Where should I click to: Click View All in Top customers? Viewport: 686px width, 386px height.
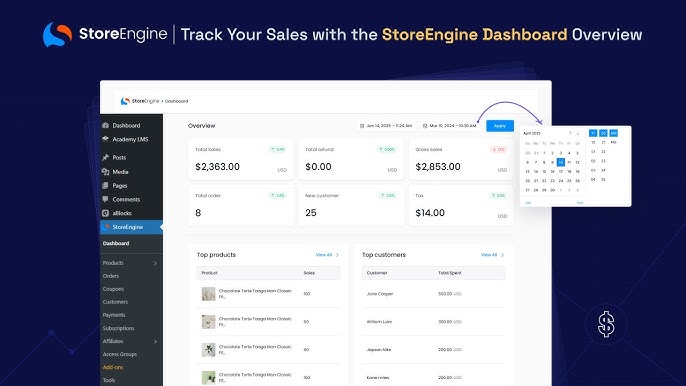(x=489, y=255)
